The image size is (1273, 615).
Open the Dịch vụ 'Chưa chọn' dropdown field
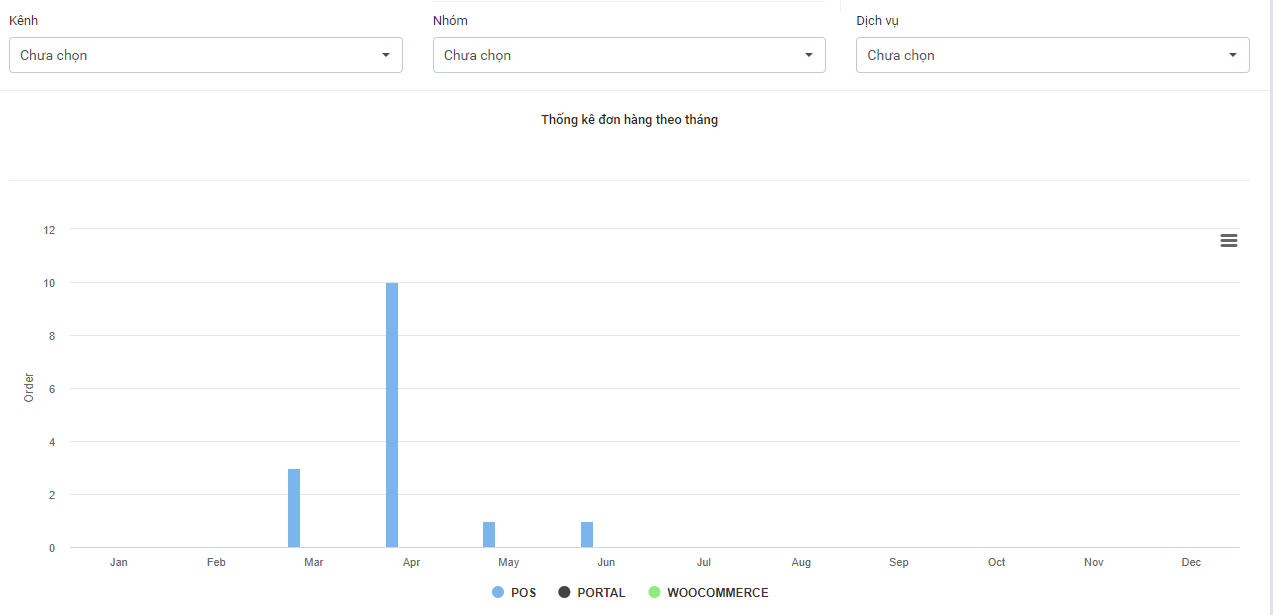(1040, 55)
